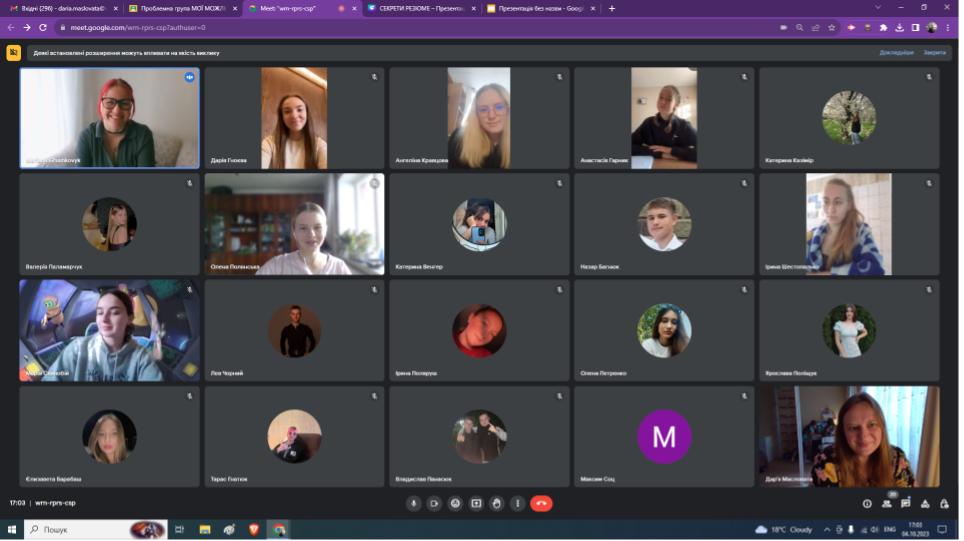Click the red leave call button
Screen dimensions: 964x541
click(x=541, y=503)
